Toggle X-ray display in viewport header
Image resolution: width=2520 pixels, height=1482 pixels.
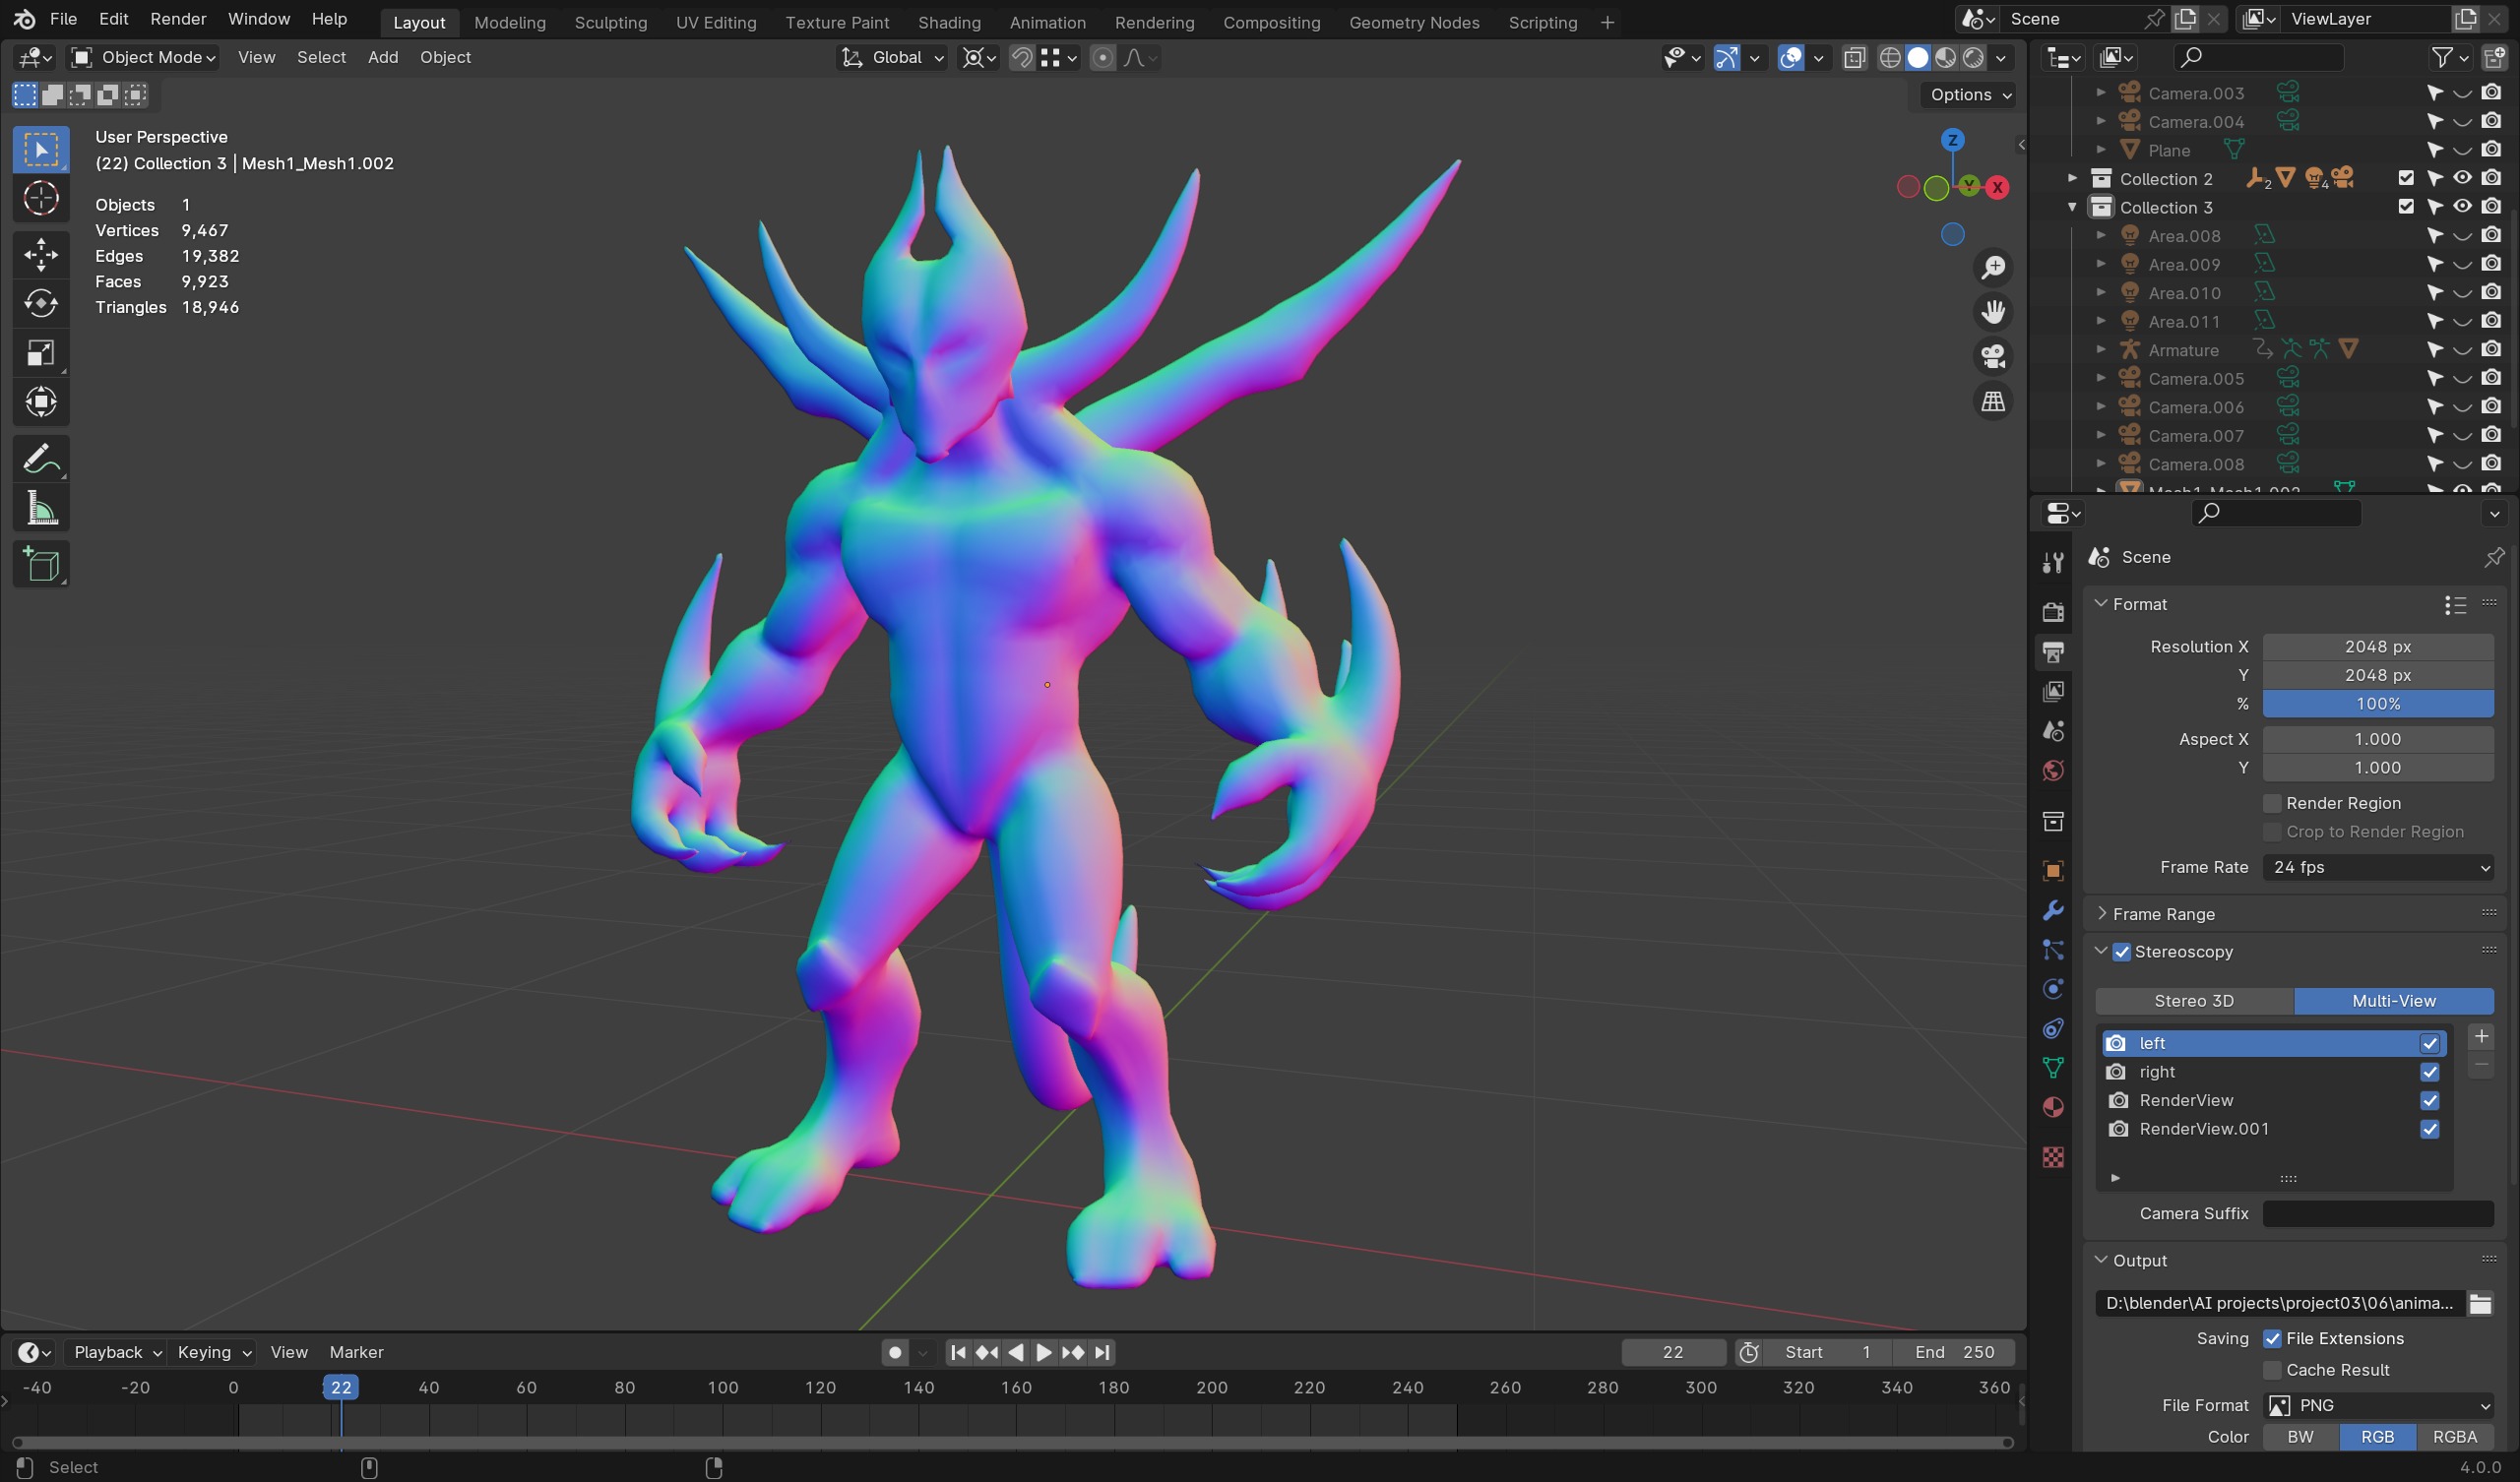(x=1854, y=58)
